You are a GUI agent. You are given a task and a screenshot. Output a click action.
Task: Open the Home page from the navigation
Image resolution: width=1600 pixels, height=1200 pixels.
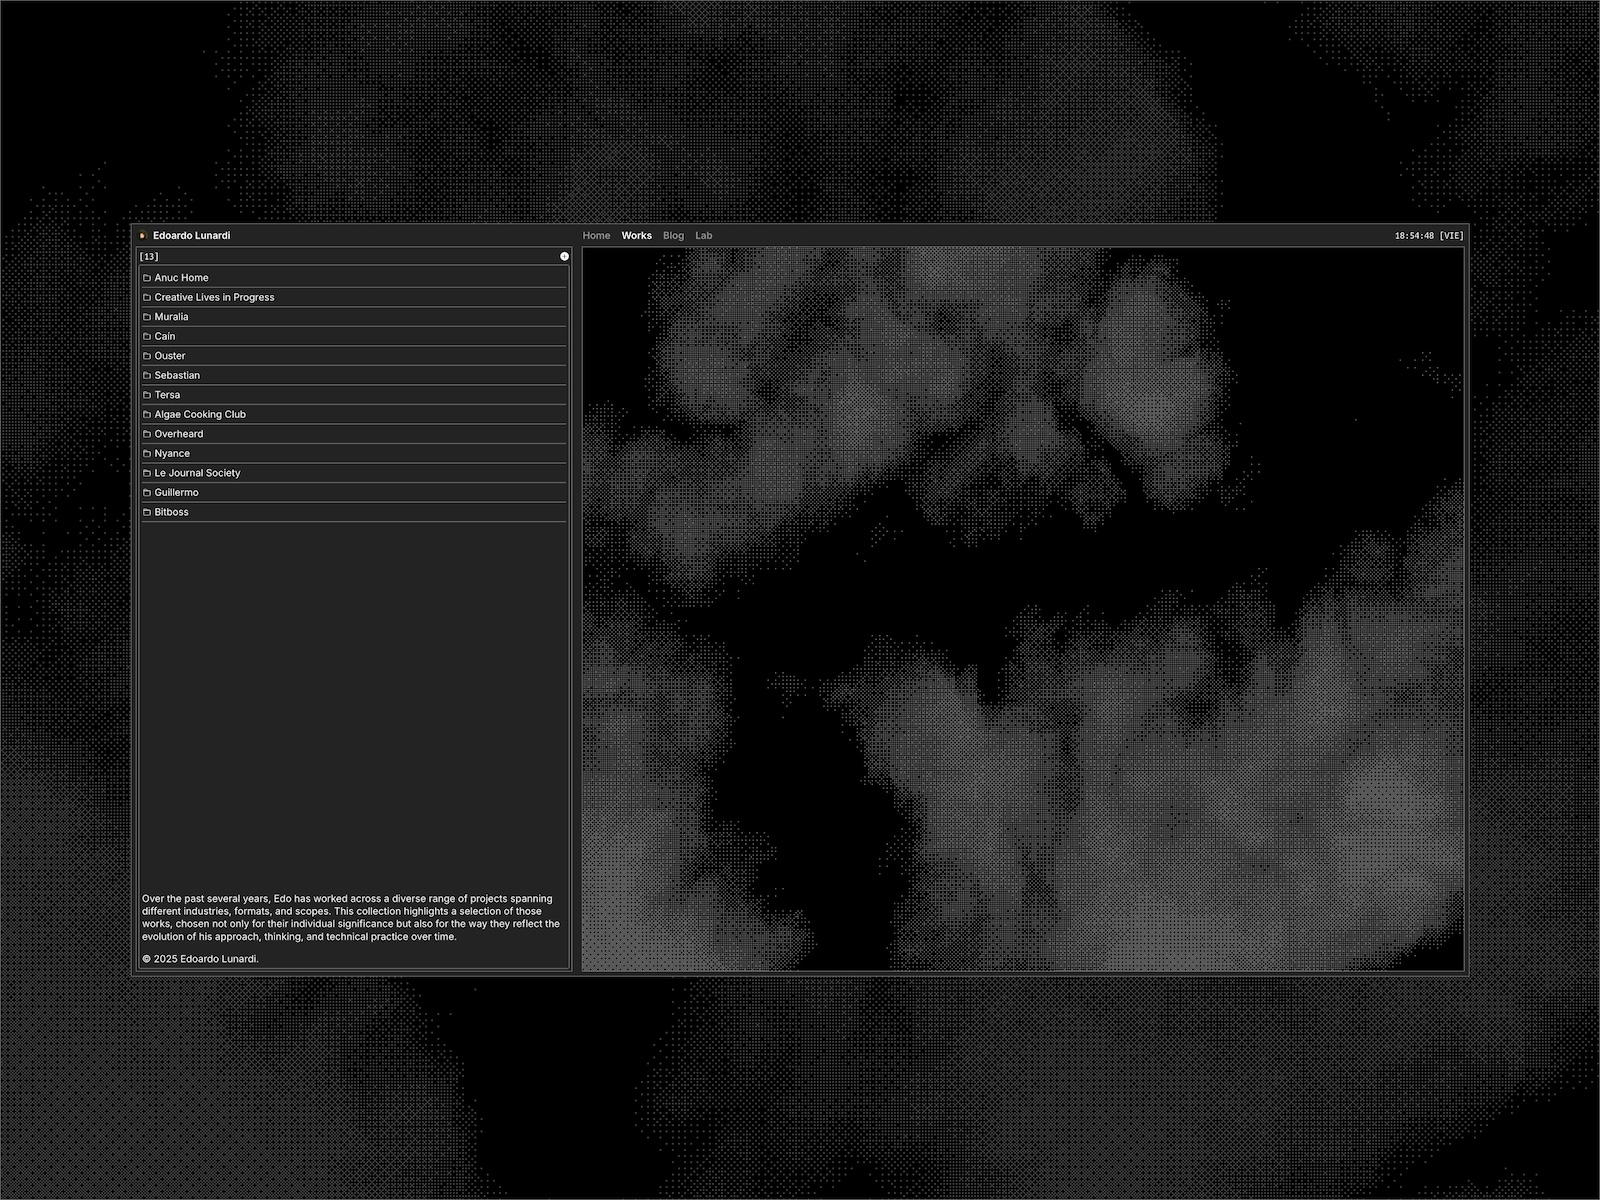tap(596, 236)
